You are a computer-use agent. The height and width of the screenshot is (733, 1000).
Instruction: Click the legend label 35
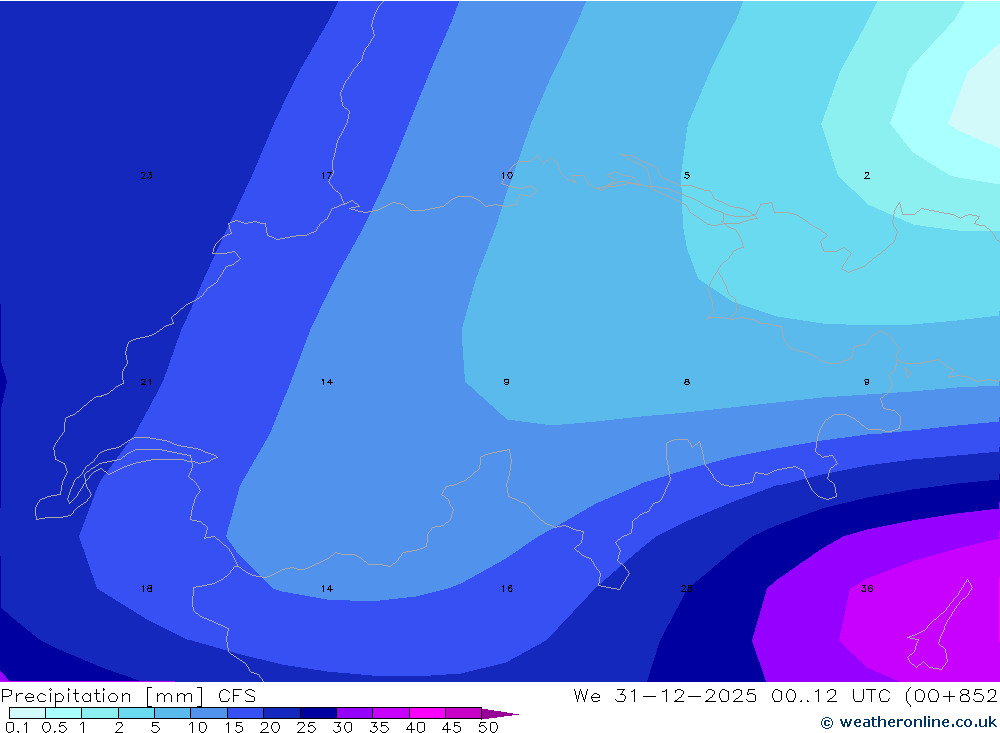[x=379, y=727]
